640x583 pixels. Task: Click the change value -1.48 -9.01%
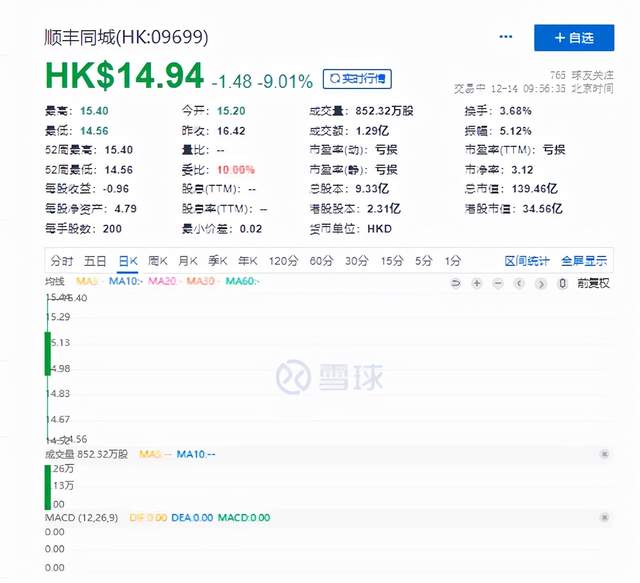[x=262, y=82]
